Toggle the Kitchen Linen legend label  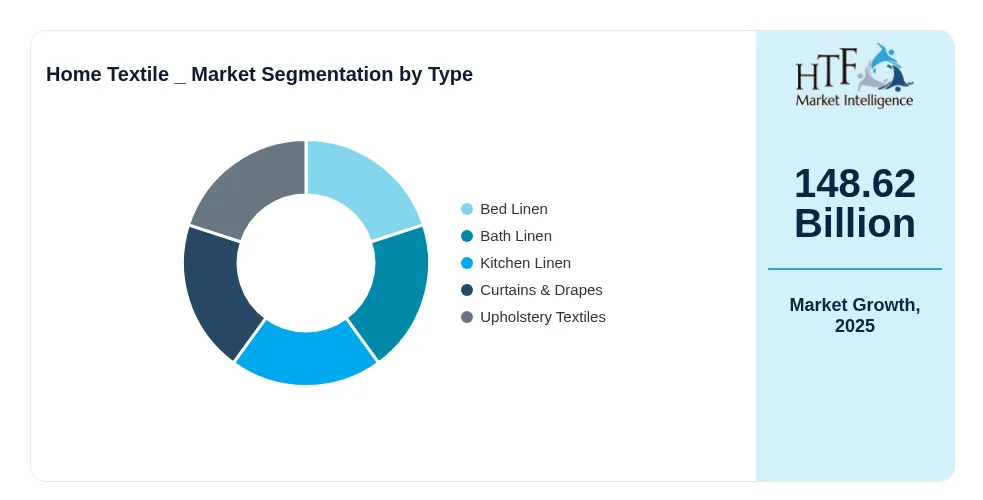click(x=525, y=263)
